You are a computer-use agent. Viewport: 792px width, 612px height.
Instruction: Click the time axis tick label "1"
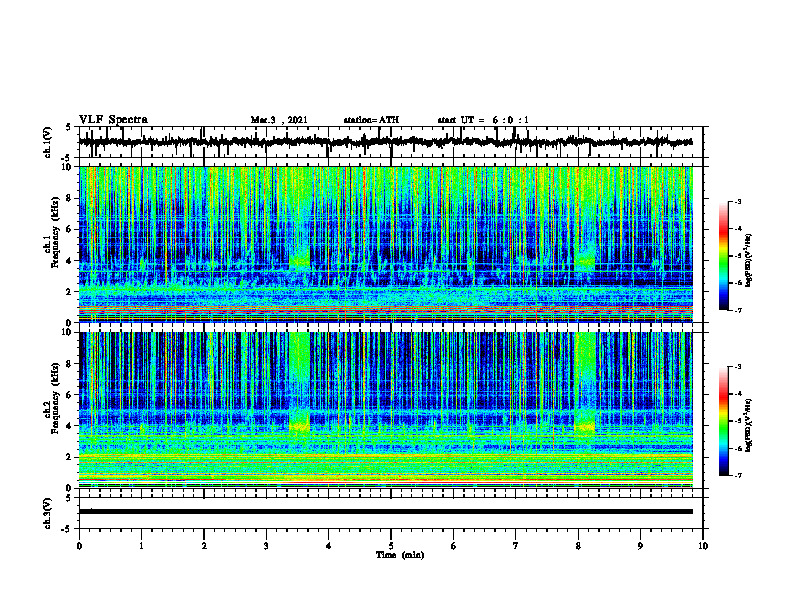tap(142, 546)
